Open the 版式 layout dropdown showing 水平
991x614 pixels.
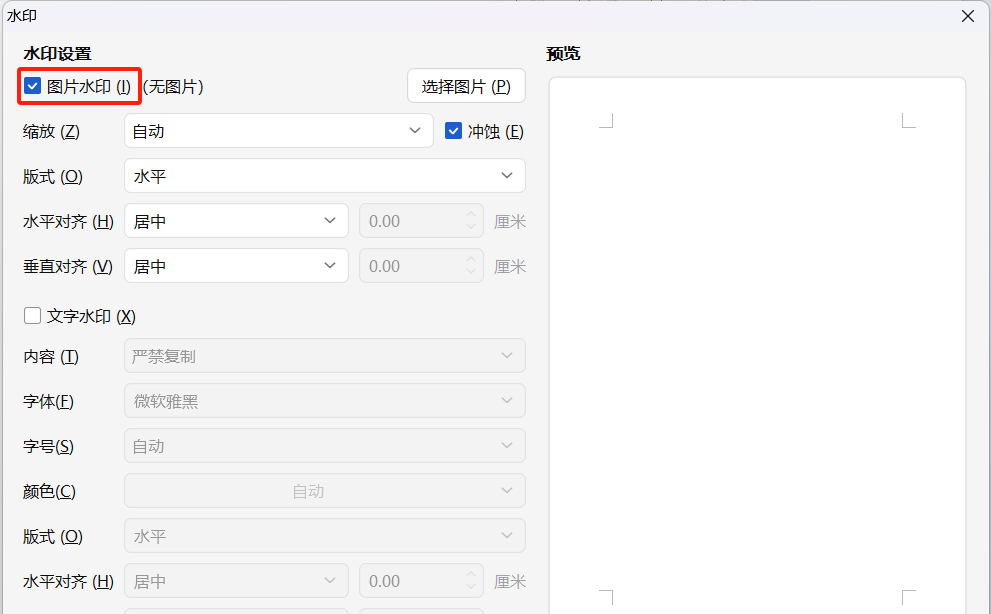point(324,175)
